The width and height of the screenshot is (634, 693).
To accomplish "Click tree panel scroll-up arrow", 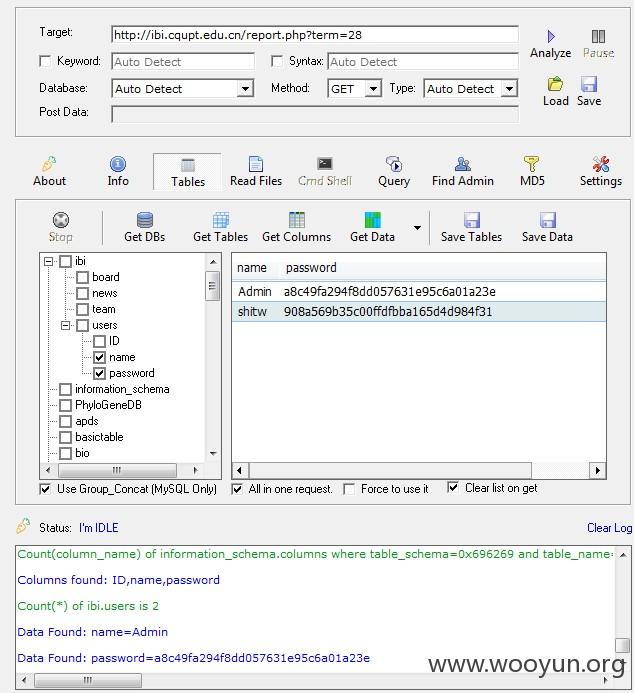I will (x=213, y=262).
